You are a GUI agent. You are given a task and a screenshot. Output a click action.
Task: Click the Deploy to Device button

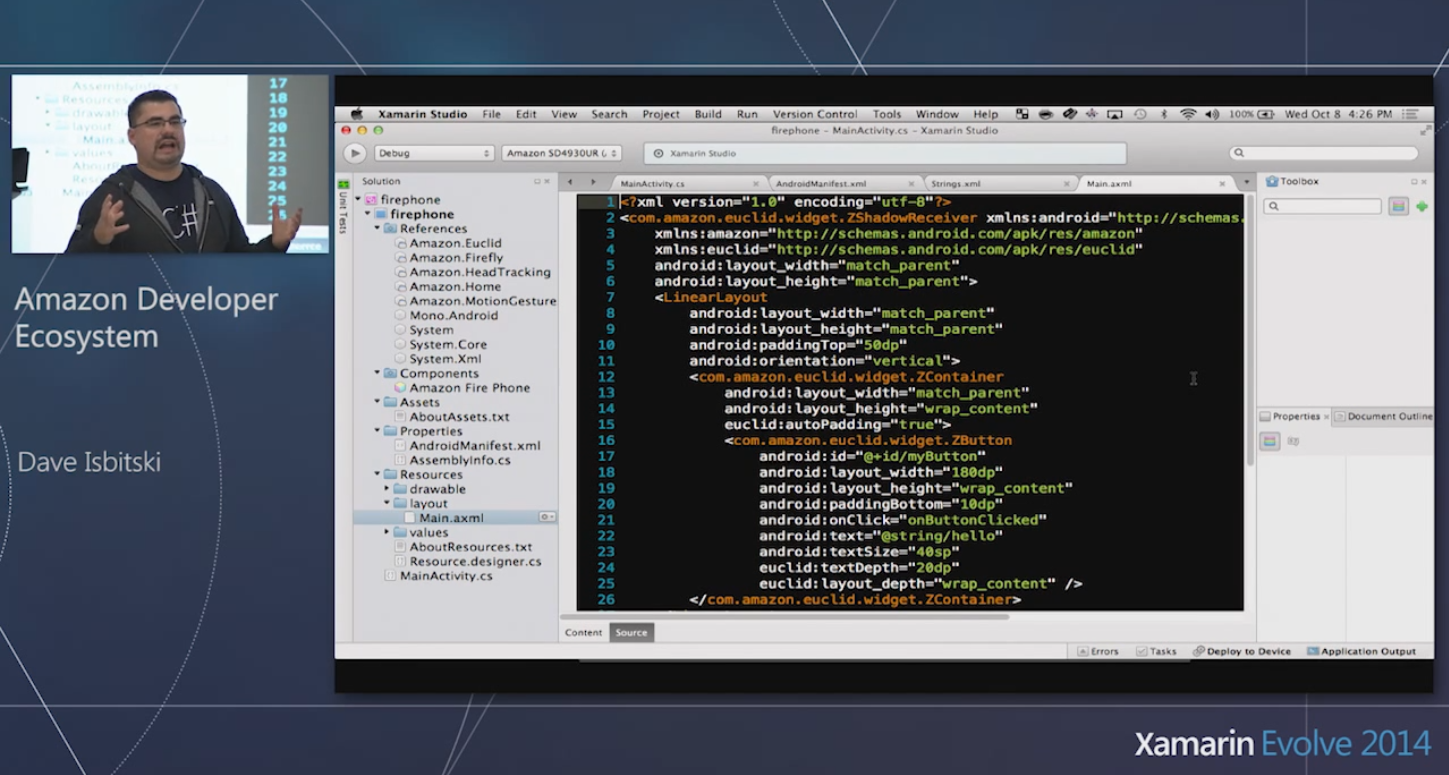(1241, 651)
